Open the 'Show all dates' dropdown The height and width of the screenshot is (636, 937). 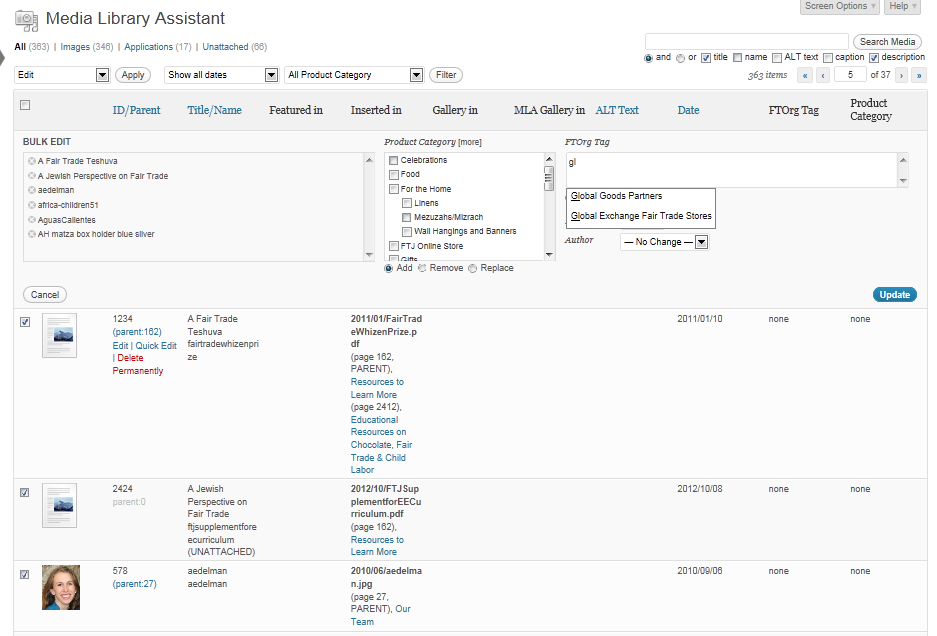coord(221,75)
